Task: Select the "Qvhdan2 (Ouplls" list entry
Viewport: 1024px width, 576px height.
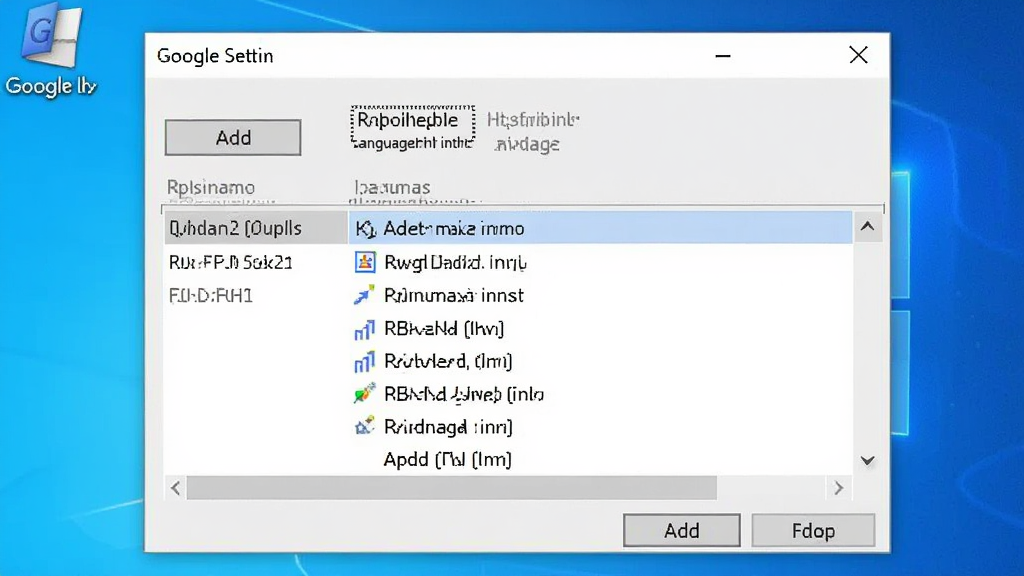Action: coord(256,228)
